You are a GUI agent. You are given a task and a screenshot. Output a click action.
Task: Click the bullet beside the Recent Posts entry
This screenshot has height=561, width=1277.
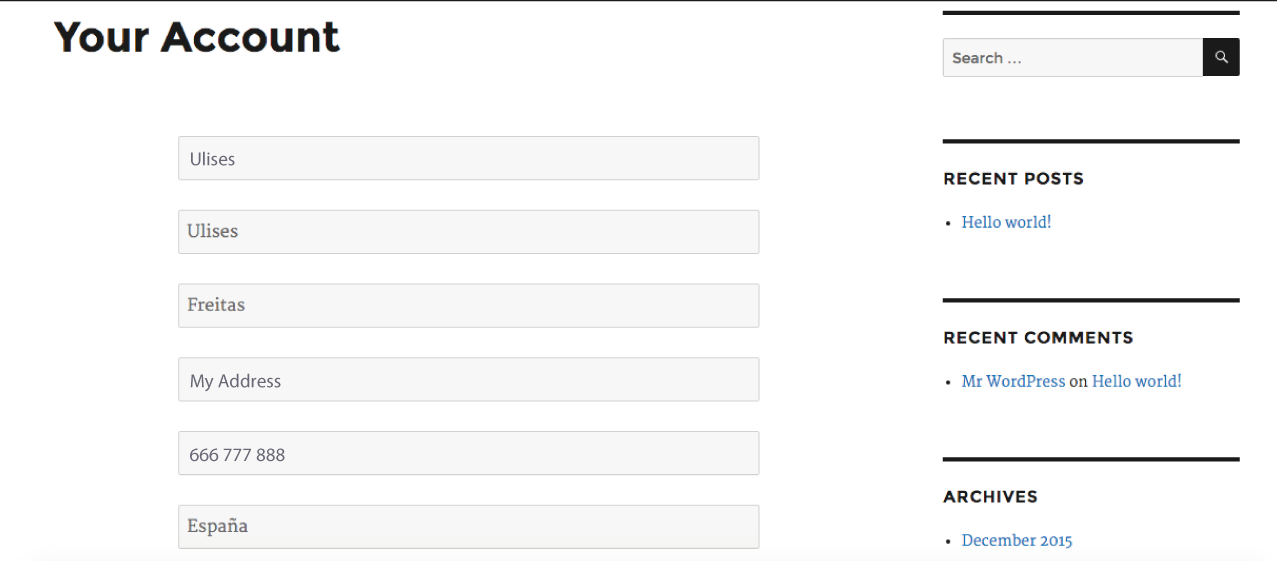(948, 223)
